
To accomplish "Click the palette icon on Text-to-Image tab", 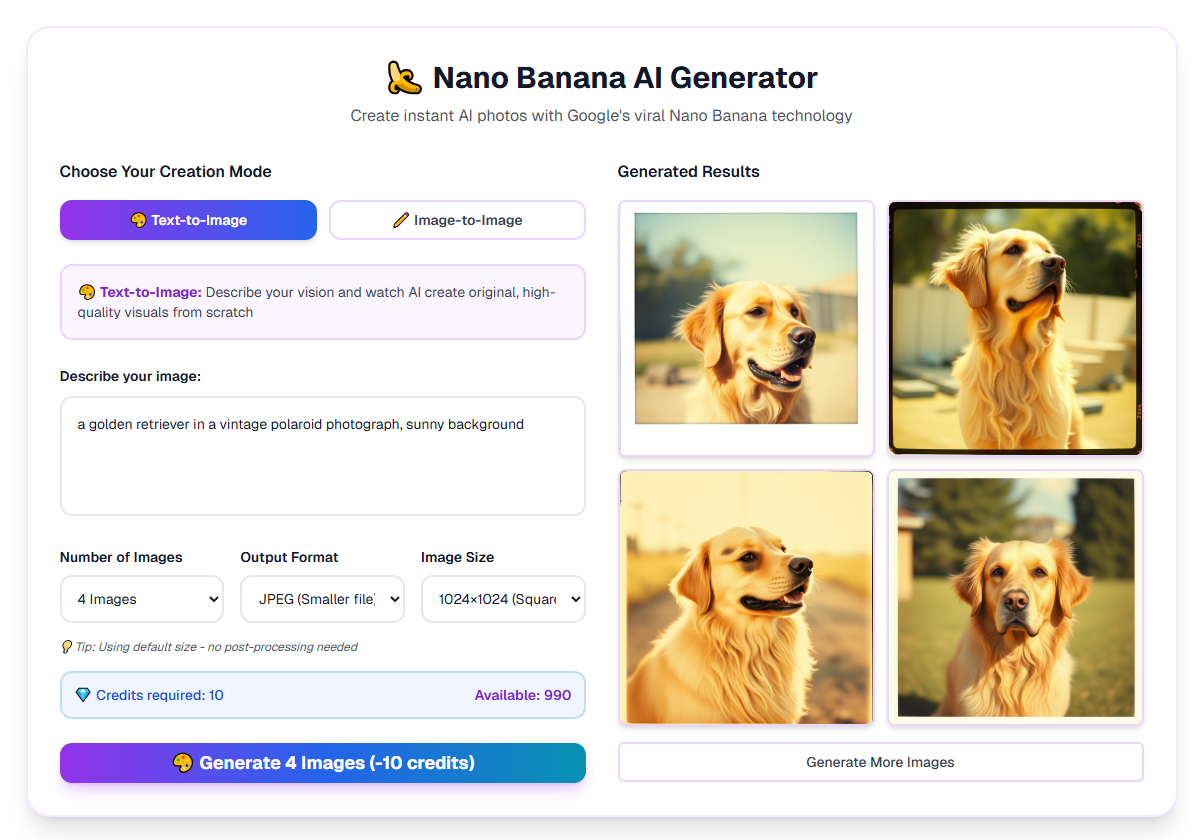I will point(139,220).
